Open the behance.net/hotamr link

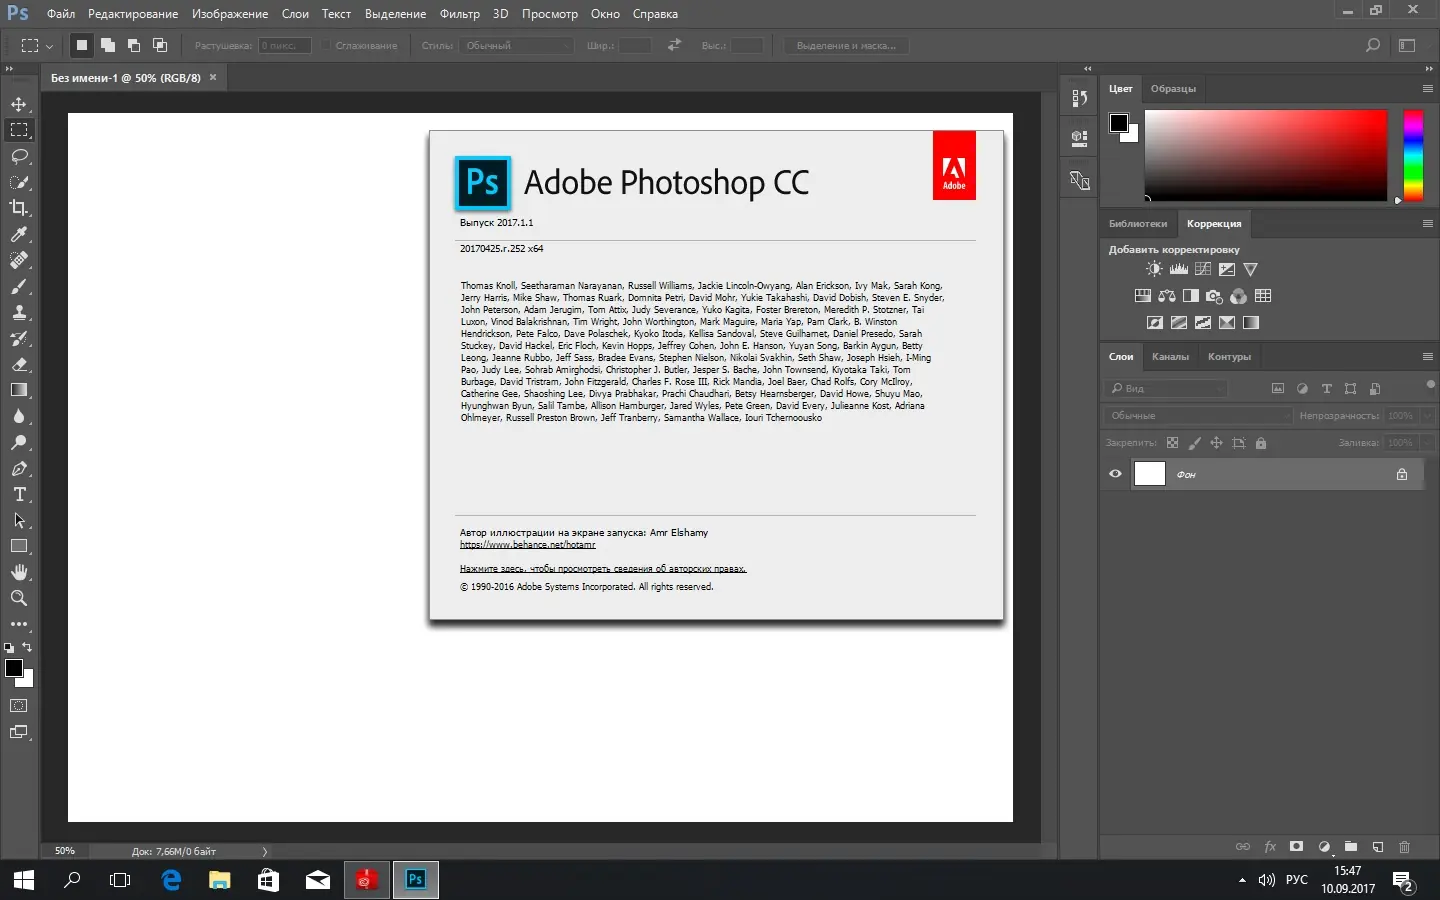click(528, 545)
